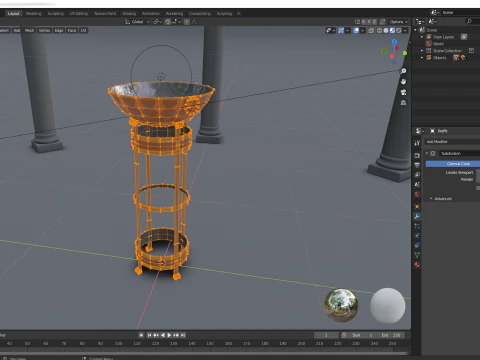The height and width of the screenshot is (360, 480).
Task: Expand Scene Collection in outliner
Action: click(422, 51)
